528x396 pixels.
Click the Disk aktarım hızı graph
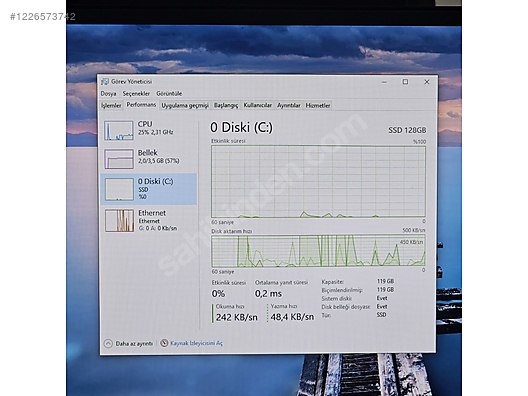[318, 251]
